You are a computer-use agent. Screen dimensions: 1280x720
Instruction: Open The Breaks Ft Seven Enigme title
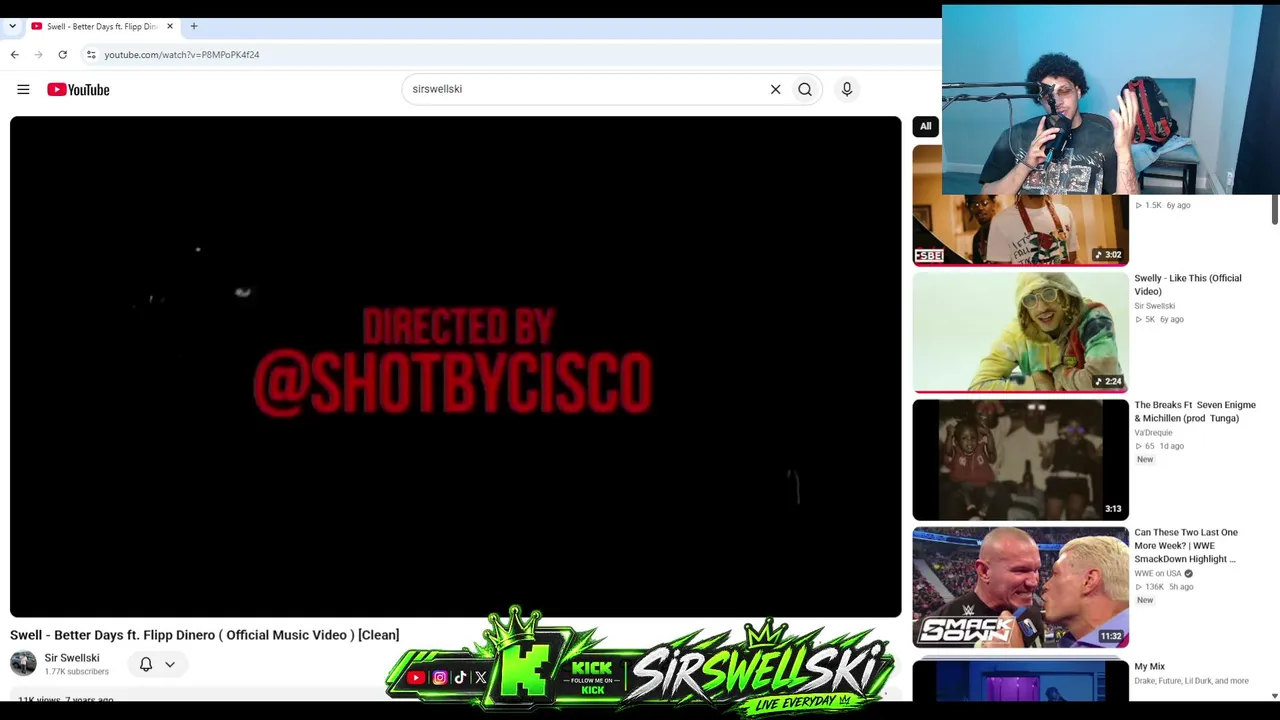coord(1195,412)
